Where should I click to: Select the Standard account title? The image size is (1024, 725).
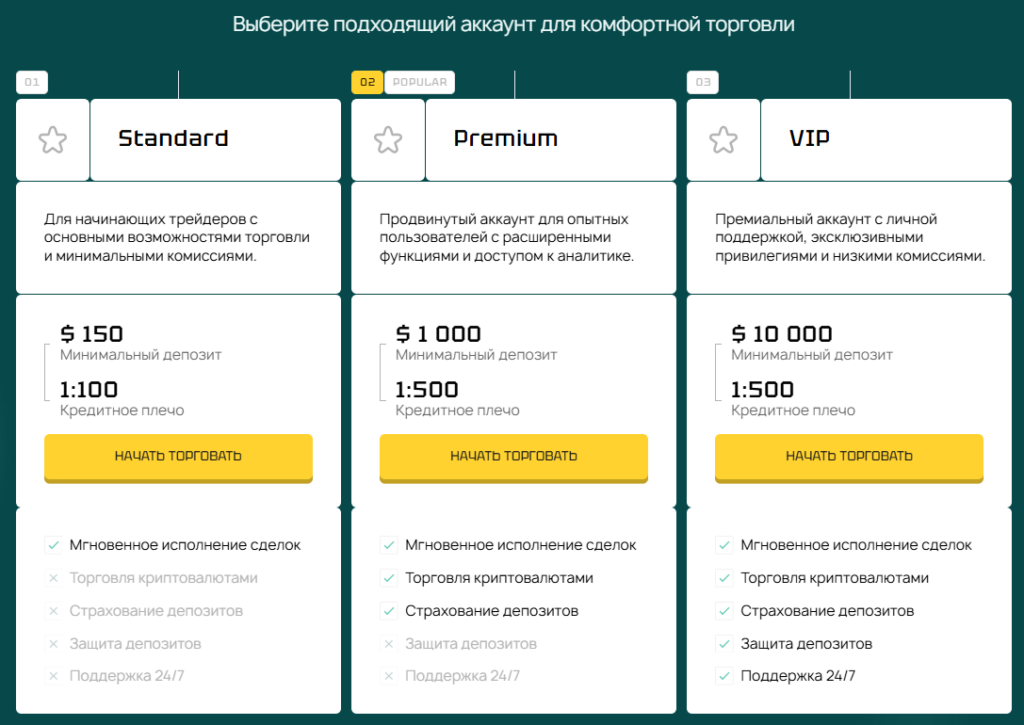tap(173, 139)
